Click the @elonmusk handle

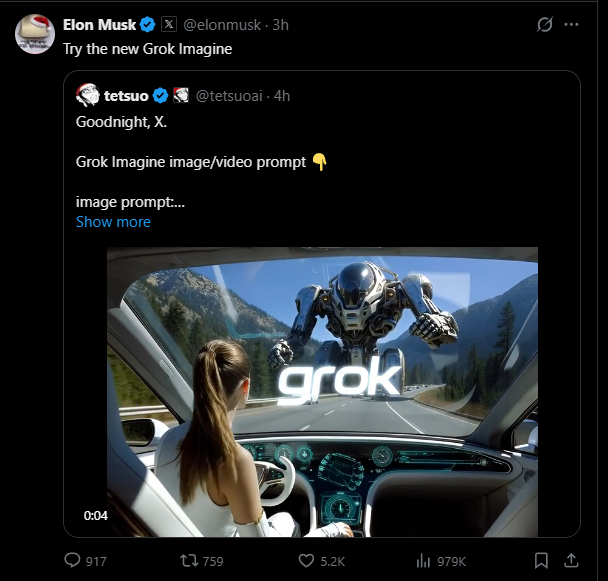(221, 25)
